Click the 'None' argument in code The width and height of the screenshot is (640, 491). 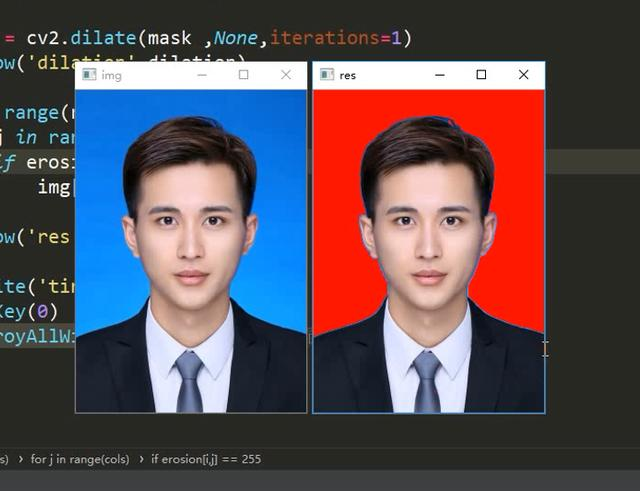tap(235, 38)
